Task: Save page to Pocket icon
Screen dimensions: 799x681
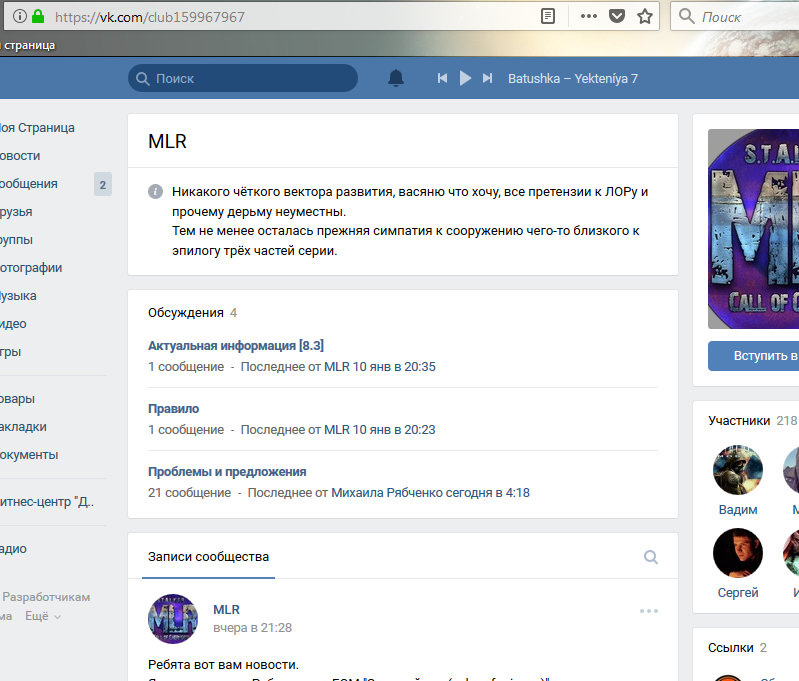Action: click(x=617, y=16)
